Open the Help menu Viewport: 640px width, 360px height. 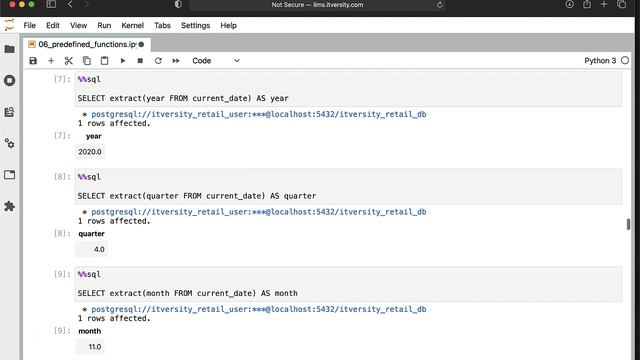229,25
